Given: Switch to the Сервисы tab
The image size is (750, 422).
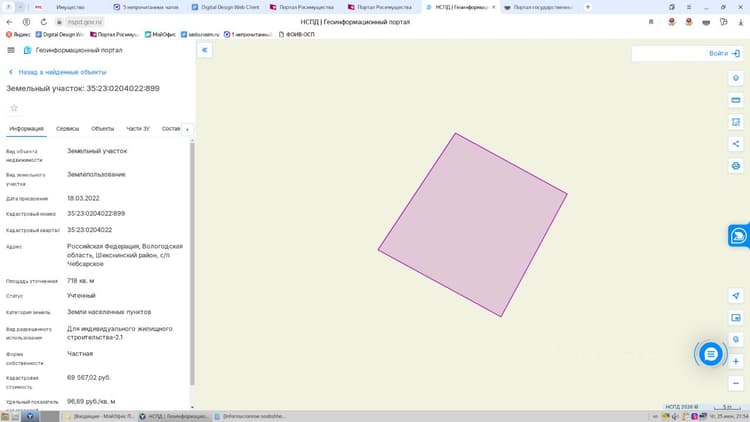Looking at the screenshot, I should point(67,129).
